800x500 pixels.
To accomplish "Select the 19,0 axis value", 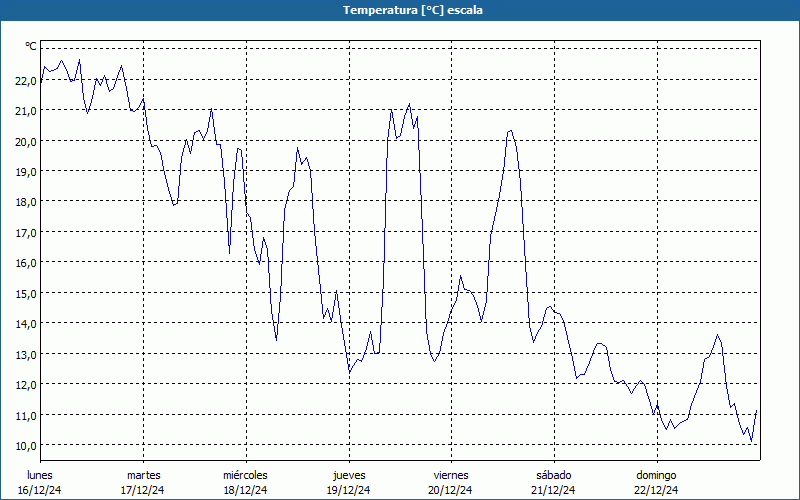I will tap(26, 172).
